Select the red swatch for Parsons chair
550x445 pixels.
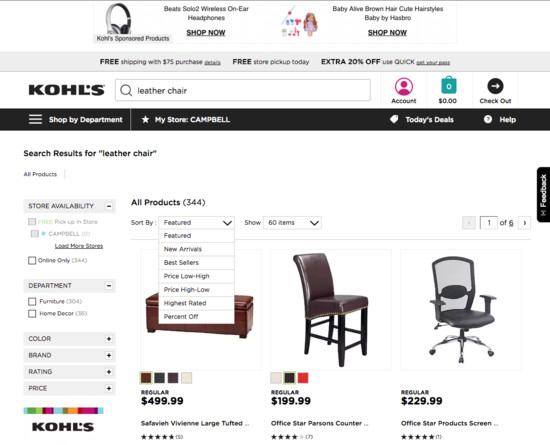[x=303, y=378]
